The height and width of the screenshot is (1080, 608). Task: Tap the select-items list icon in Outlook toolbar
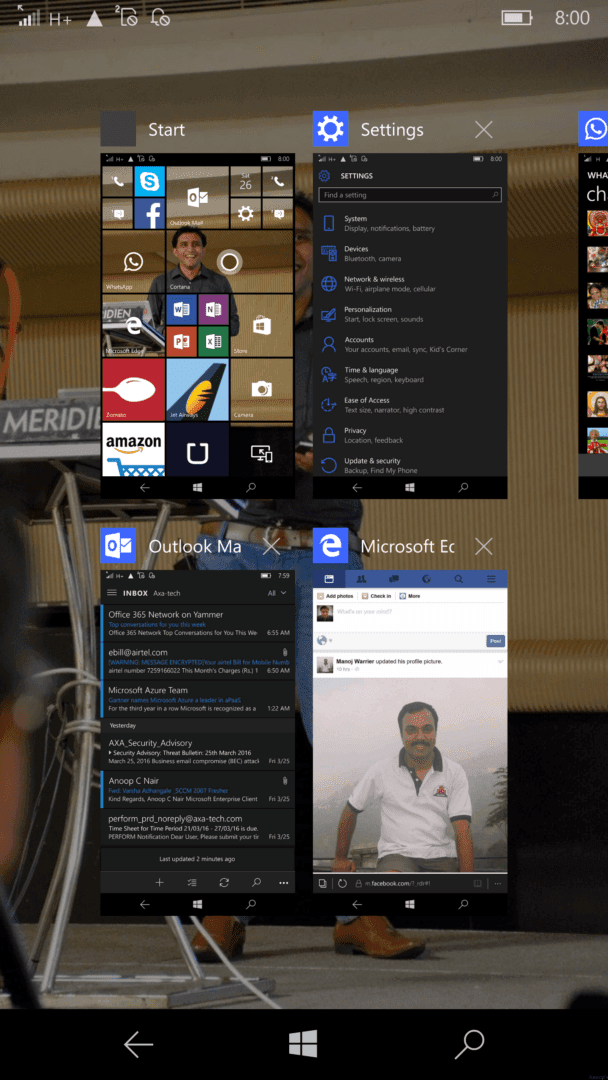(x=192, y=882)
